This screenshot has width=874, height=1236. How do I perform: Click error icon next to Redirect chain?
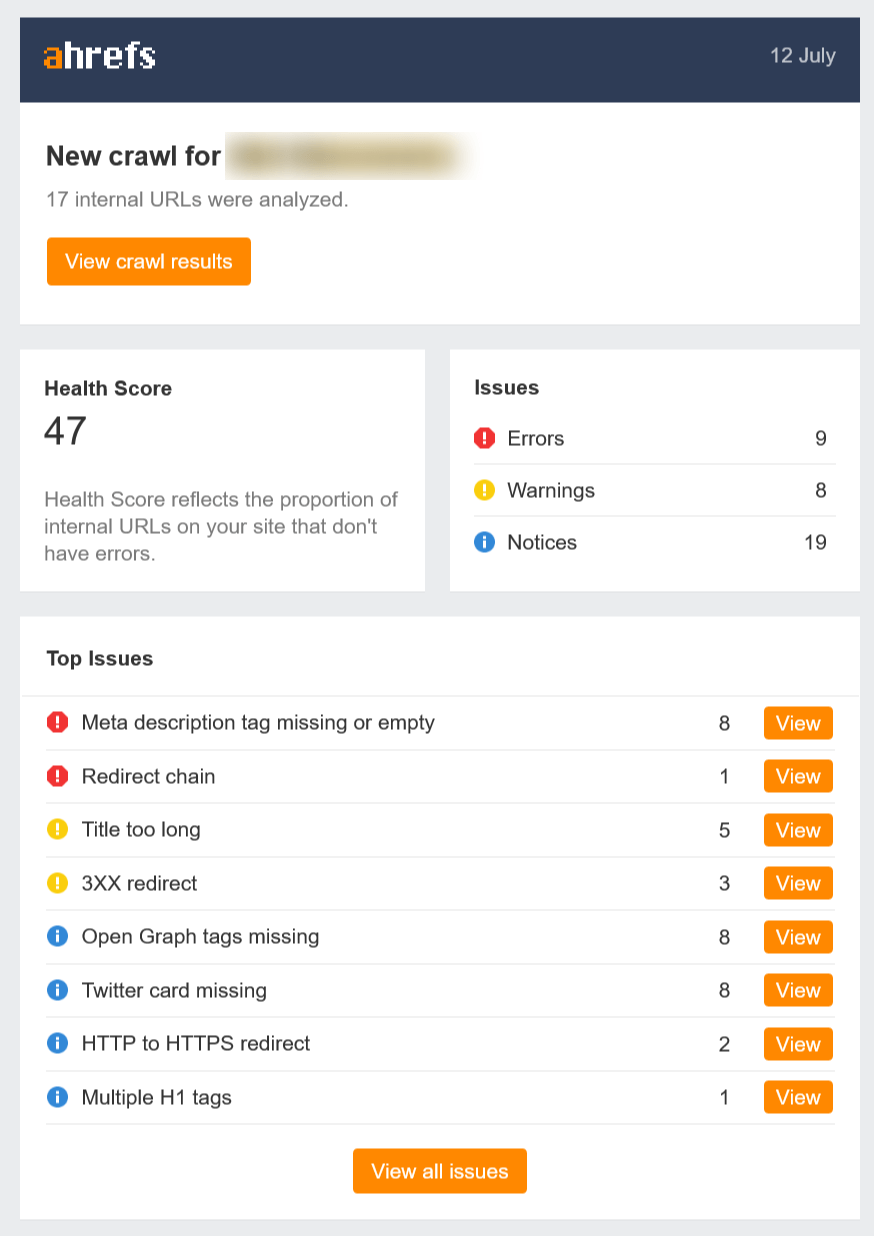[x=58, y=776]
